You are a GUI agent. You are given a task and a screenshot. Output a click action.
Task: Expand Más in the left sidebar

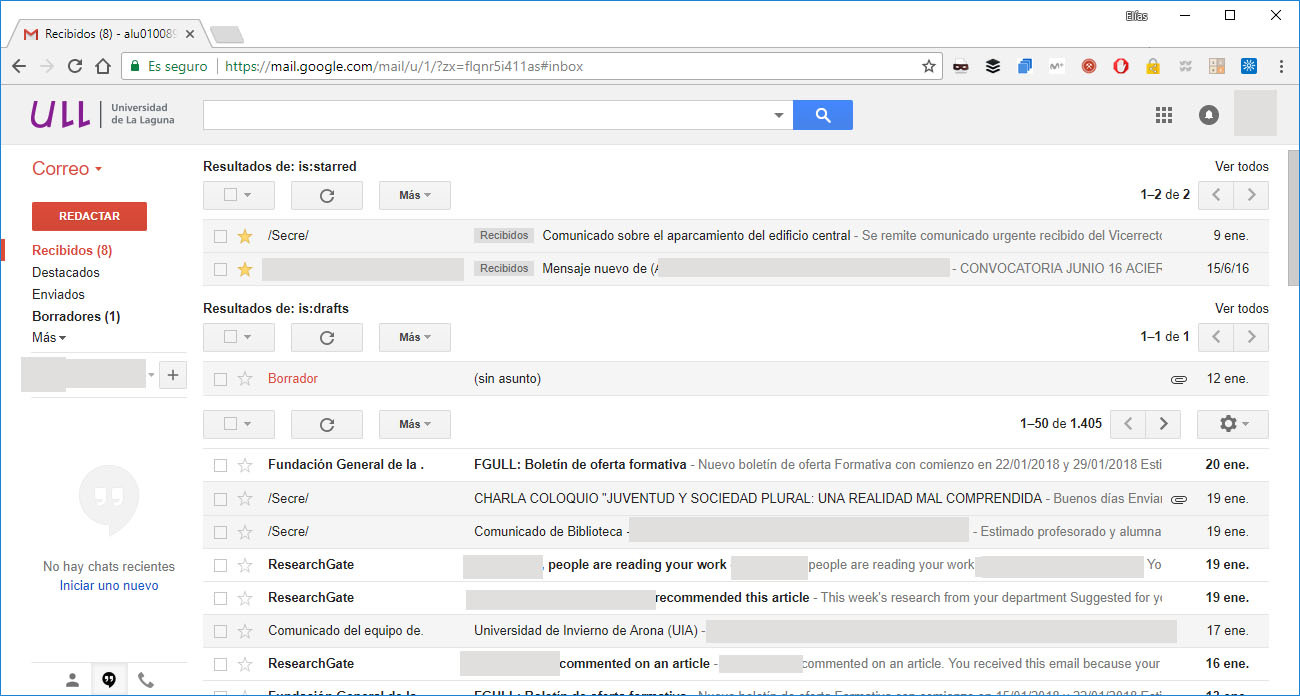point(48,337)
